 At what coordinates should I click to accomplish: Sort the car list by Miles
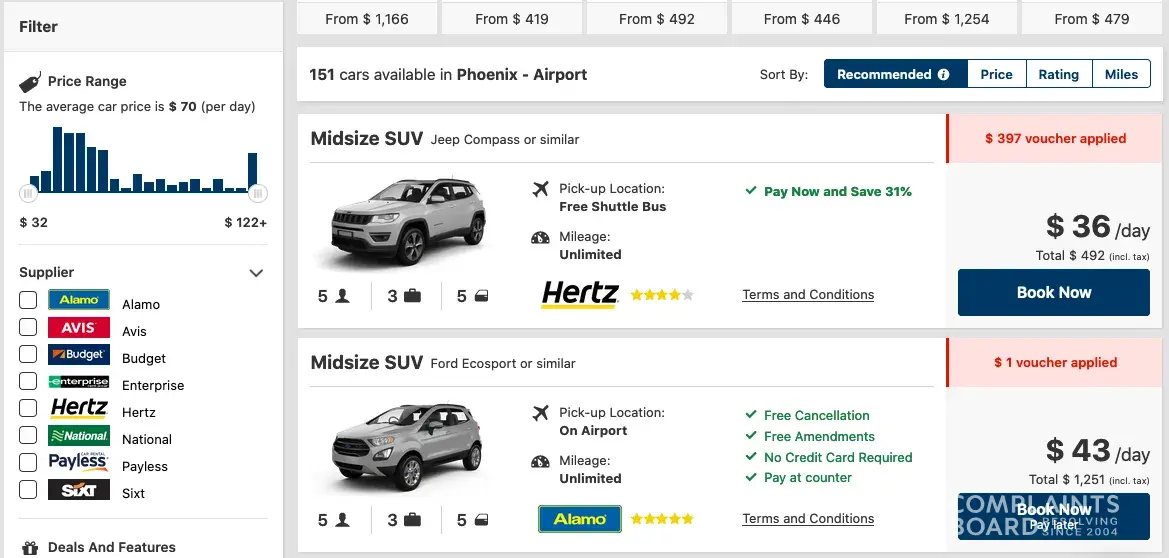click(1121, 75)
